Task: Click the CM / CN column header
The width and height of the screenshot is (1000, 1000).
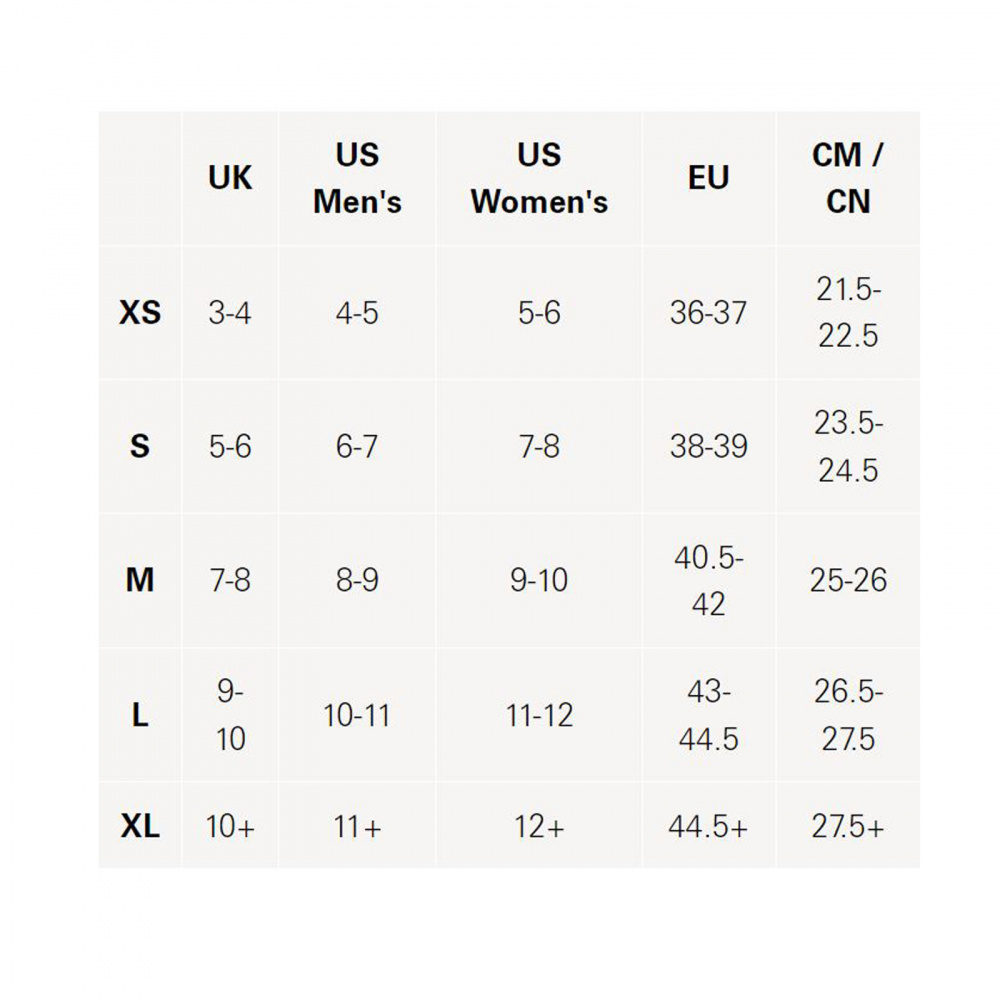Action: coord(847,179)
